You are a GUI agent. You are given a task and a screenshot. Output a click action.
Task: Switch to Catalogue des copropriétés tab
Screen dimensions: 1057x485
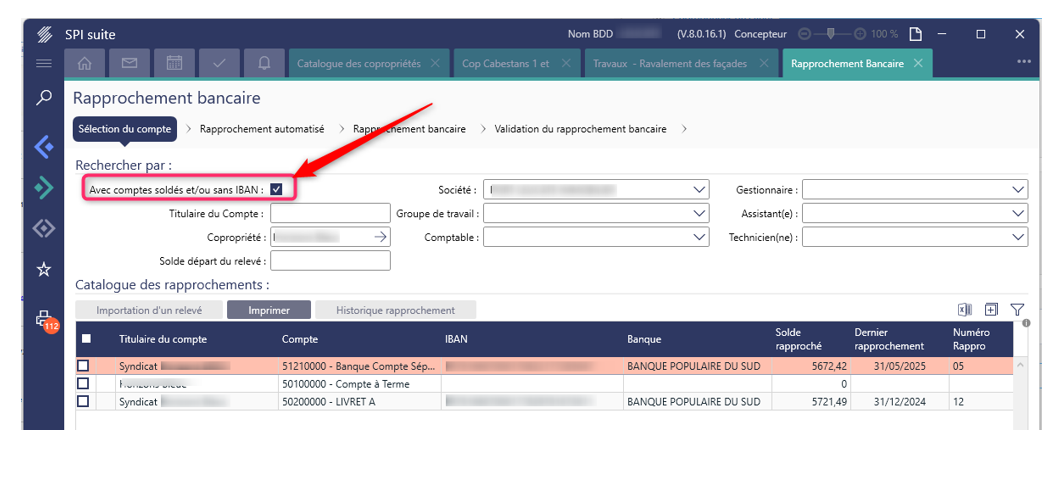click(358, 63)
